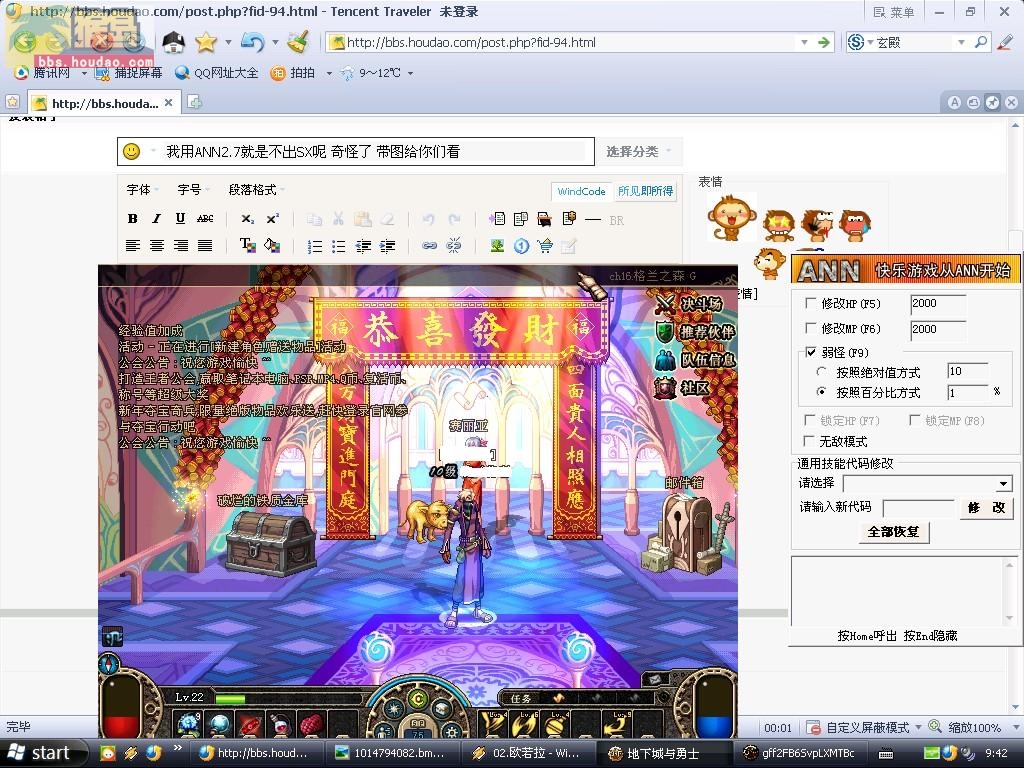Align text right in editor
This screenshot has width=1024, height=768.
coord(181,246)
